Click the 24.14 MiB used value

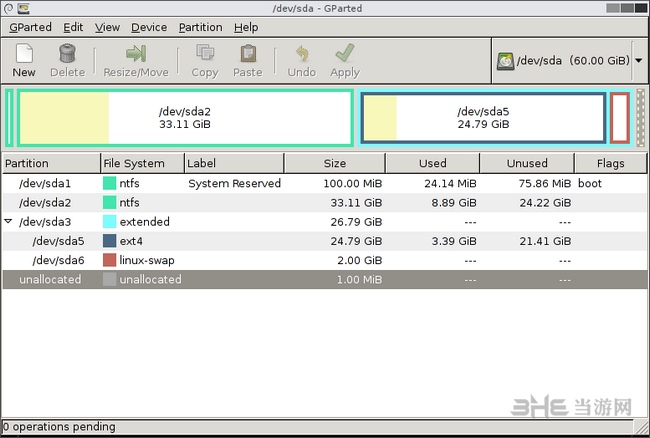[x=450, y=183]
